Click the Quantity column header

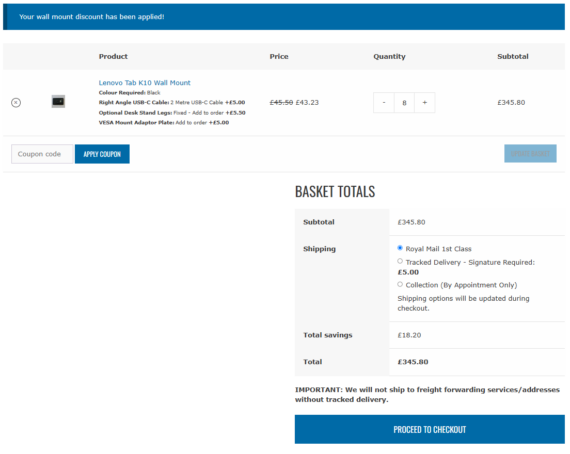point(389,56)
